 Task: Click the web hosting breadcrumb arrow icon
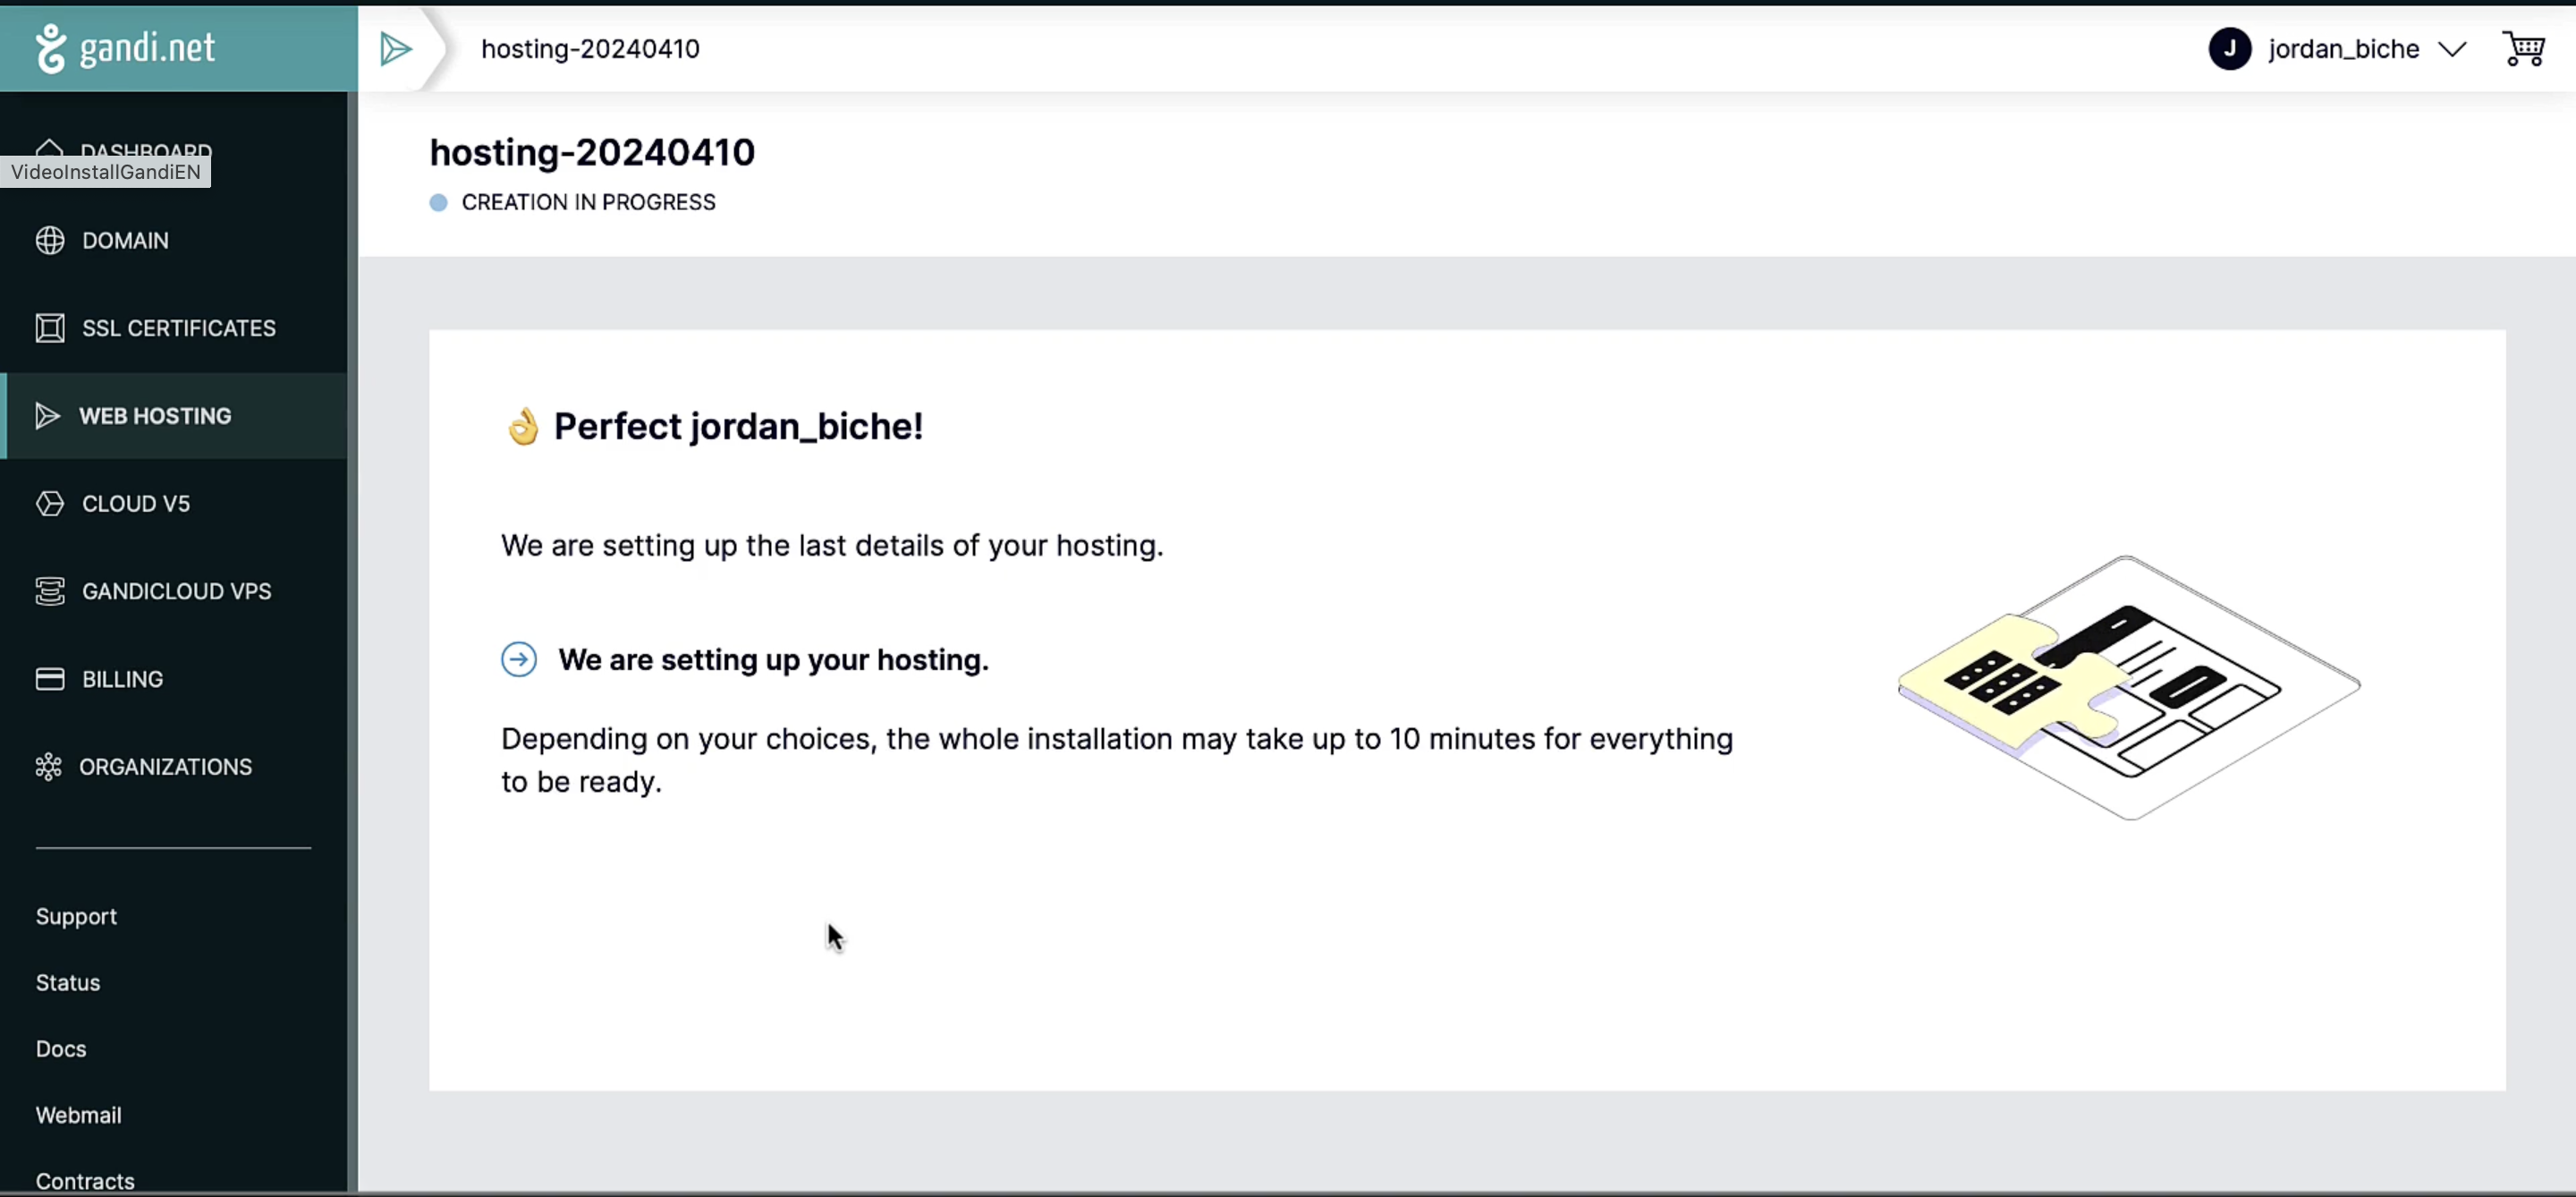[396, 48]
